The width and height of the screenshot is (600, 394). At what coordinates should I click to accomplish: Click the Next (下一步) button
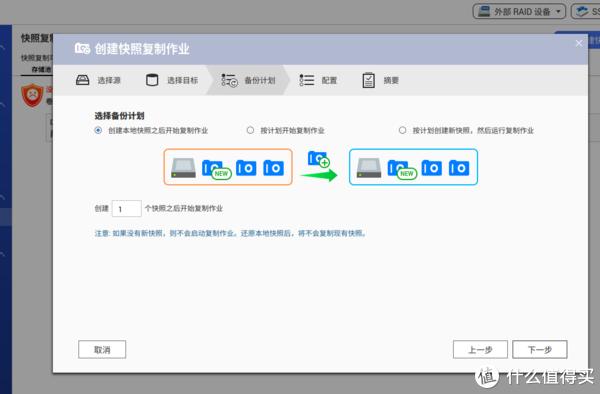[540, 350]
